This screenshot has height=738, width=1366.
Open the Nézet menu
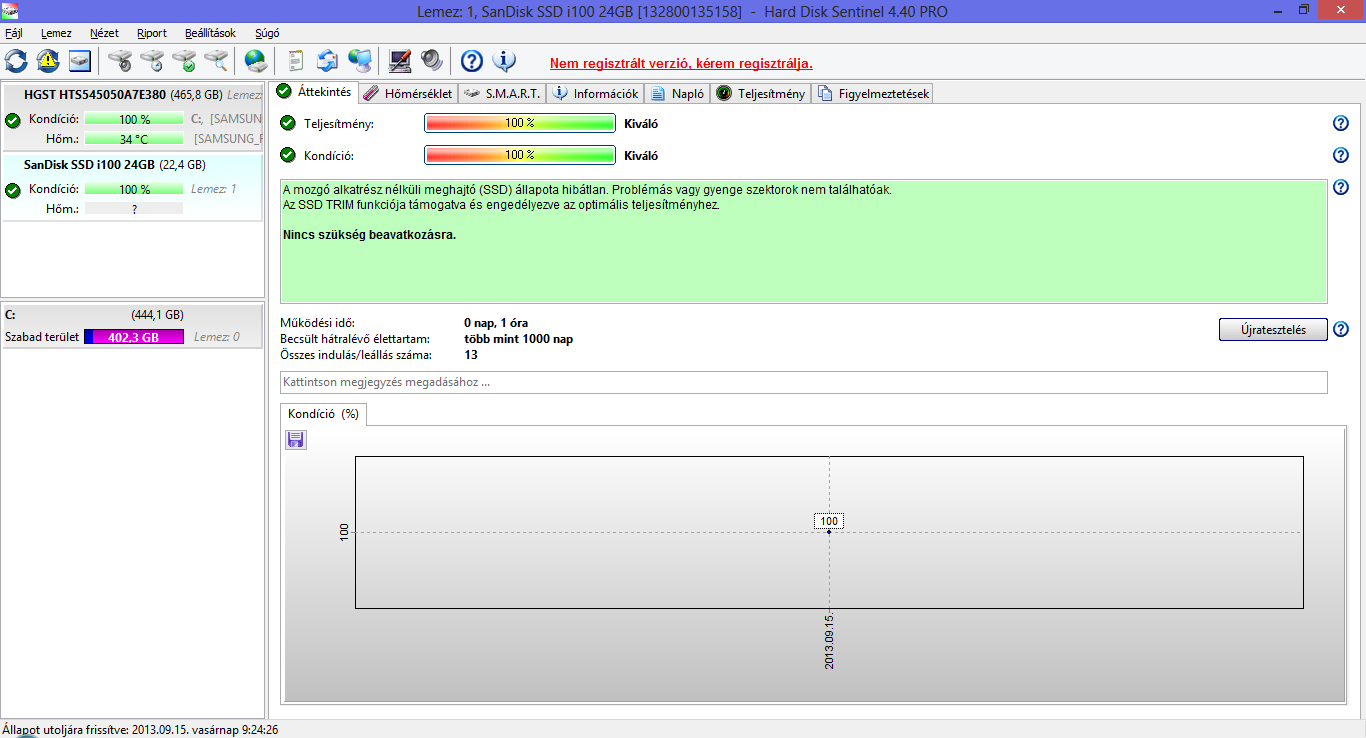coord(104,33)
